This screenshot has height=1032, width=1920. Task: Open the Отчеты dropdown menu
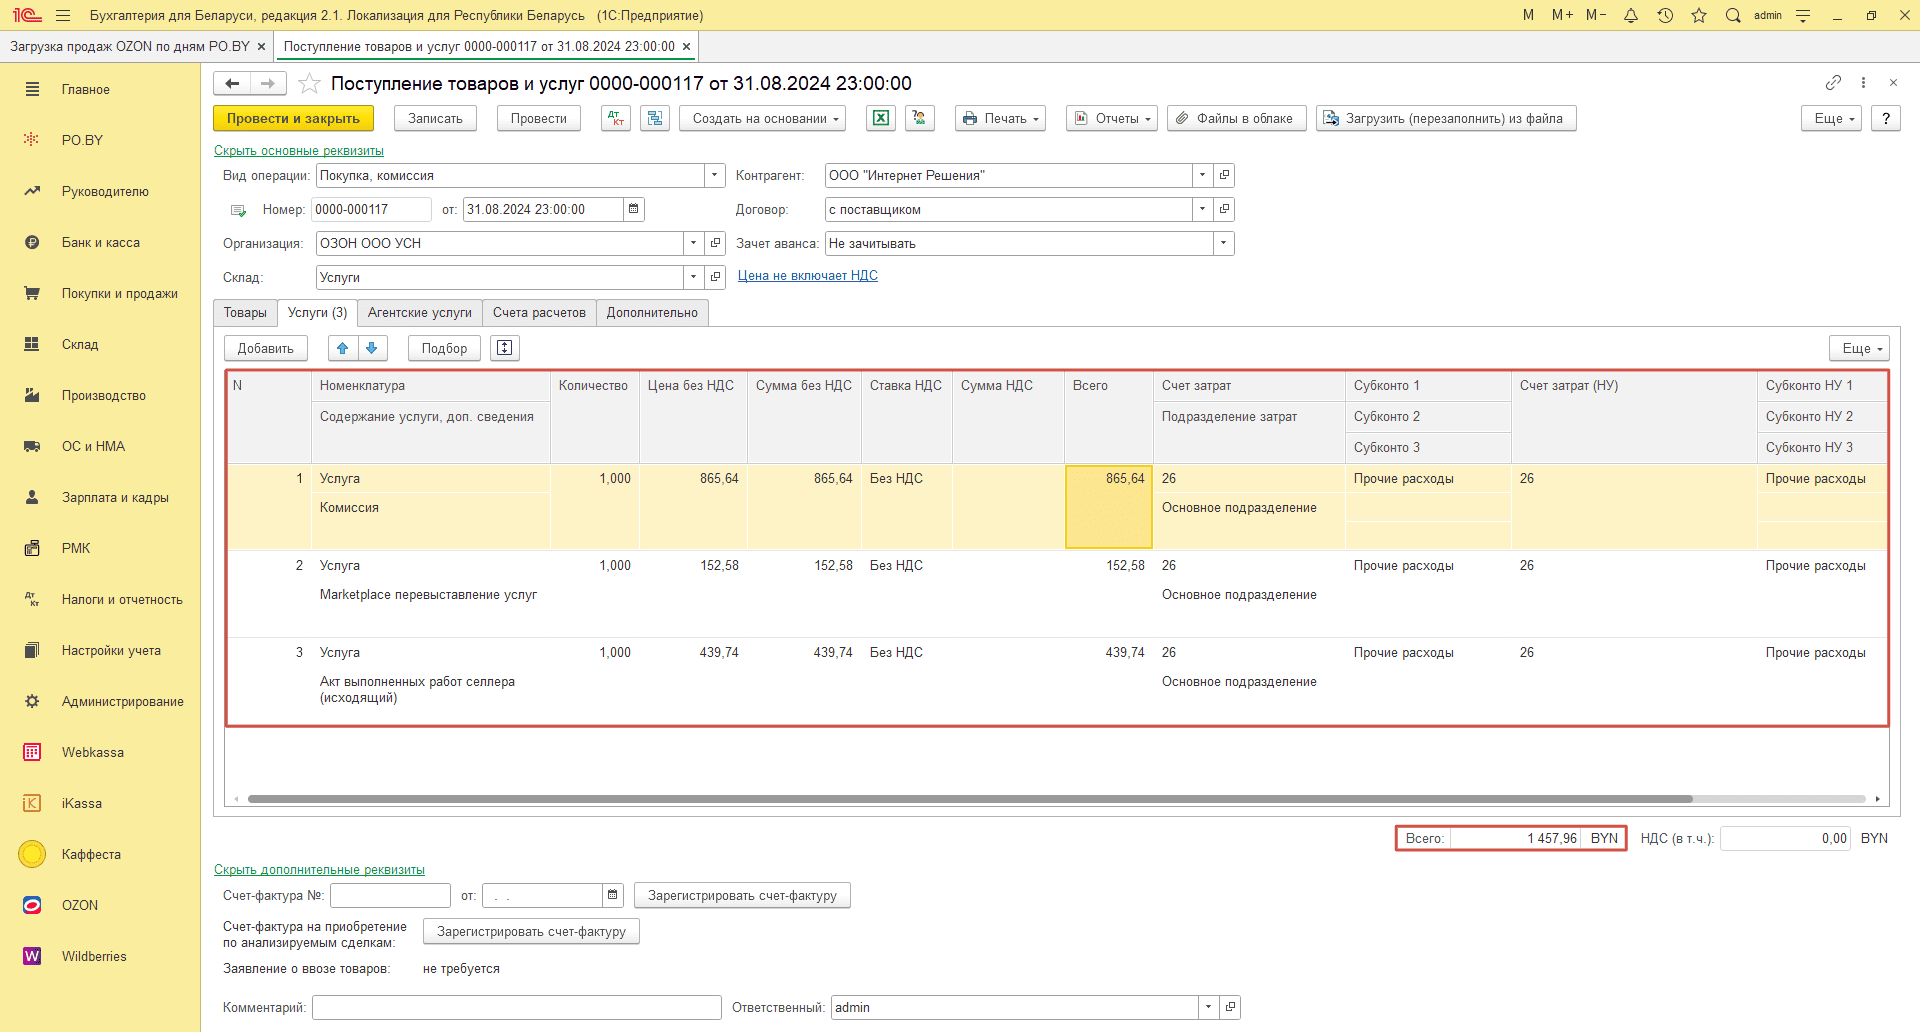(x=1112, y=118)
